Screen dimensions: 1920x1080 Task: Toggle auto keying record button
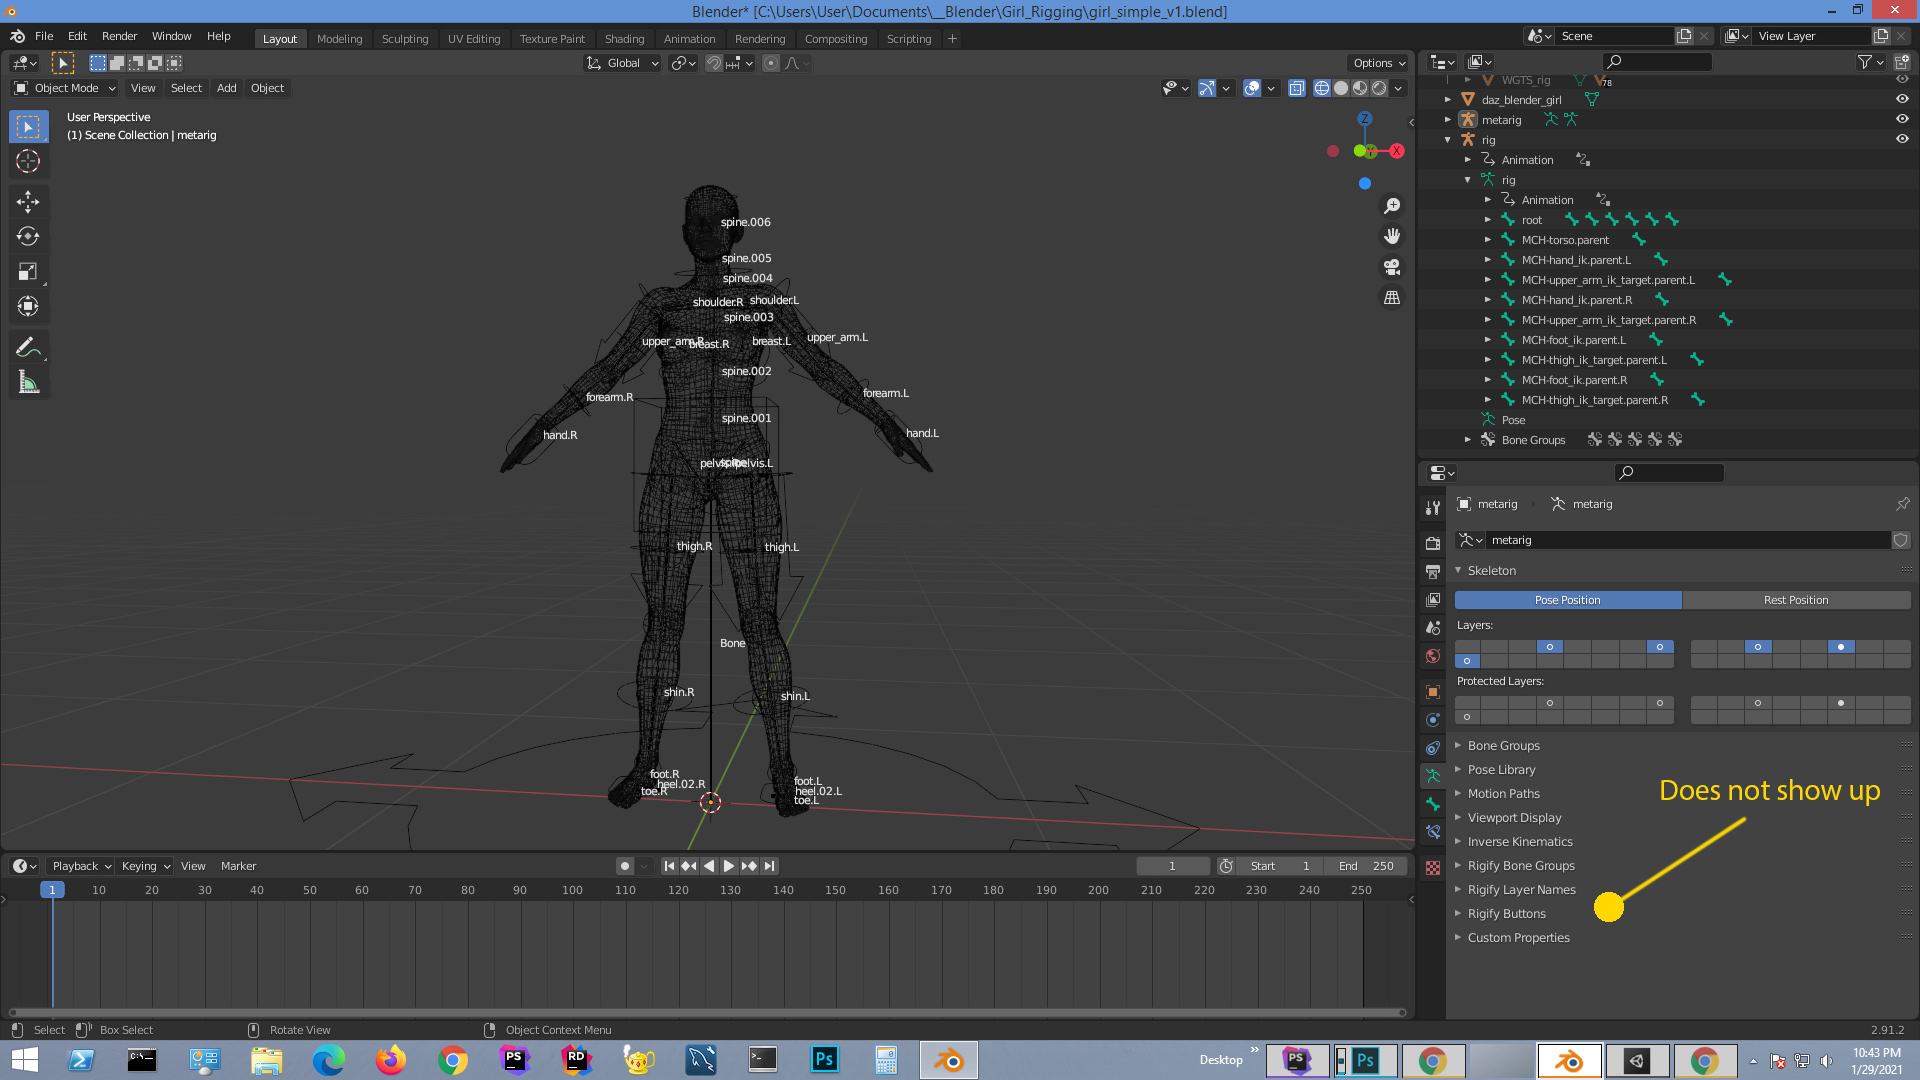625,866
